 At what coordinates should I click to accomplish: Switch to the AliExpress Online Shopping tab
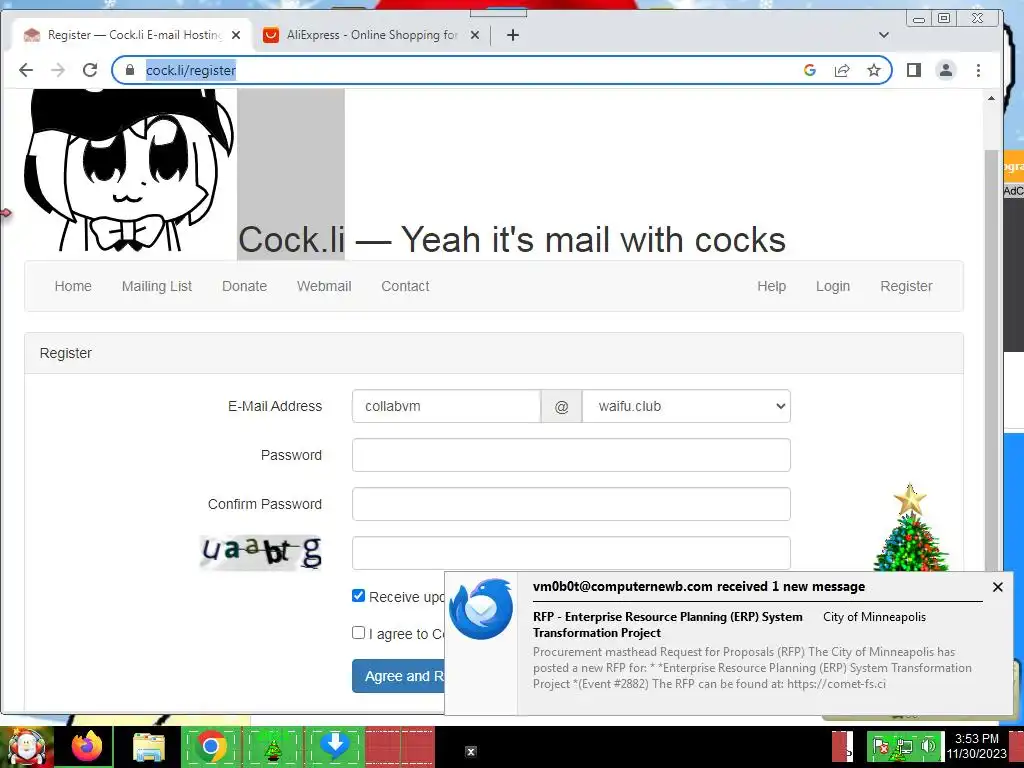371,35
